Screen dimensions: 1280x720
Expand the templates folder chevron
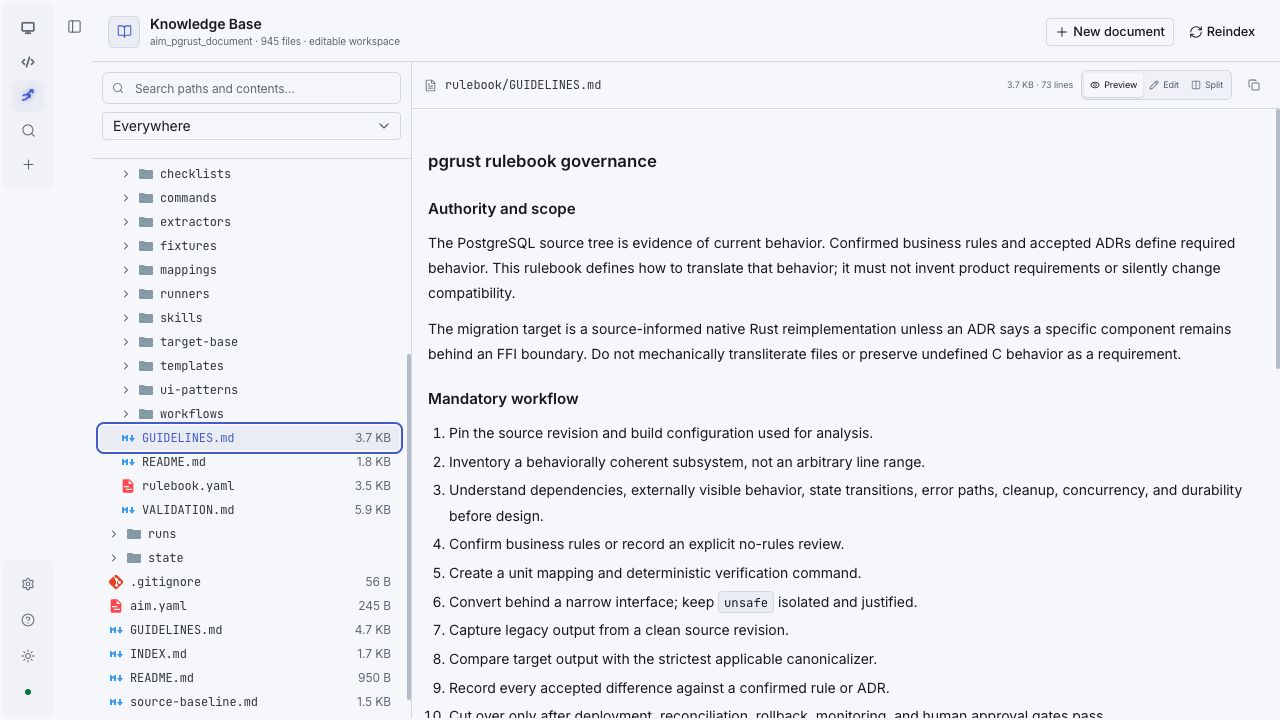(126, 366)
